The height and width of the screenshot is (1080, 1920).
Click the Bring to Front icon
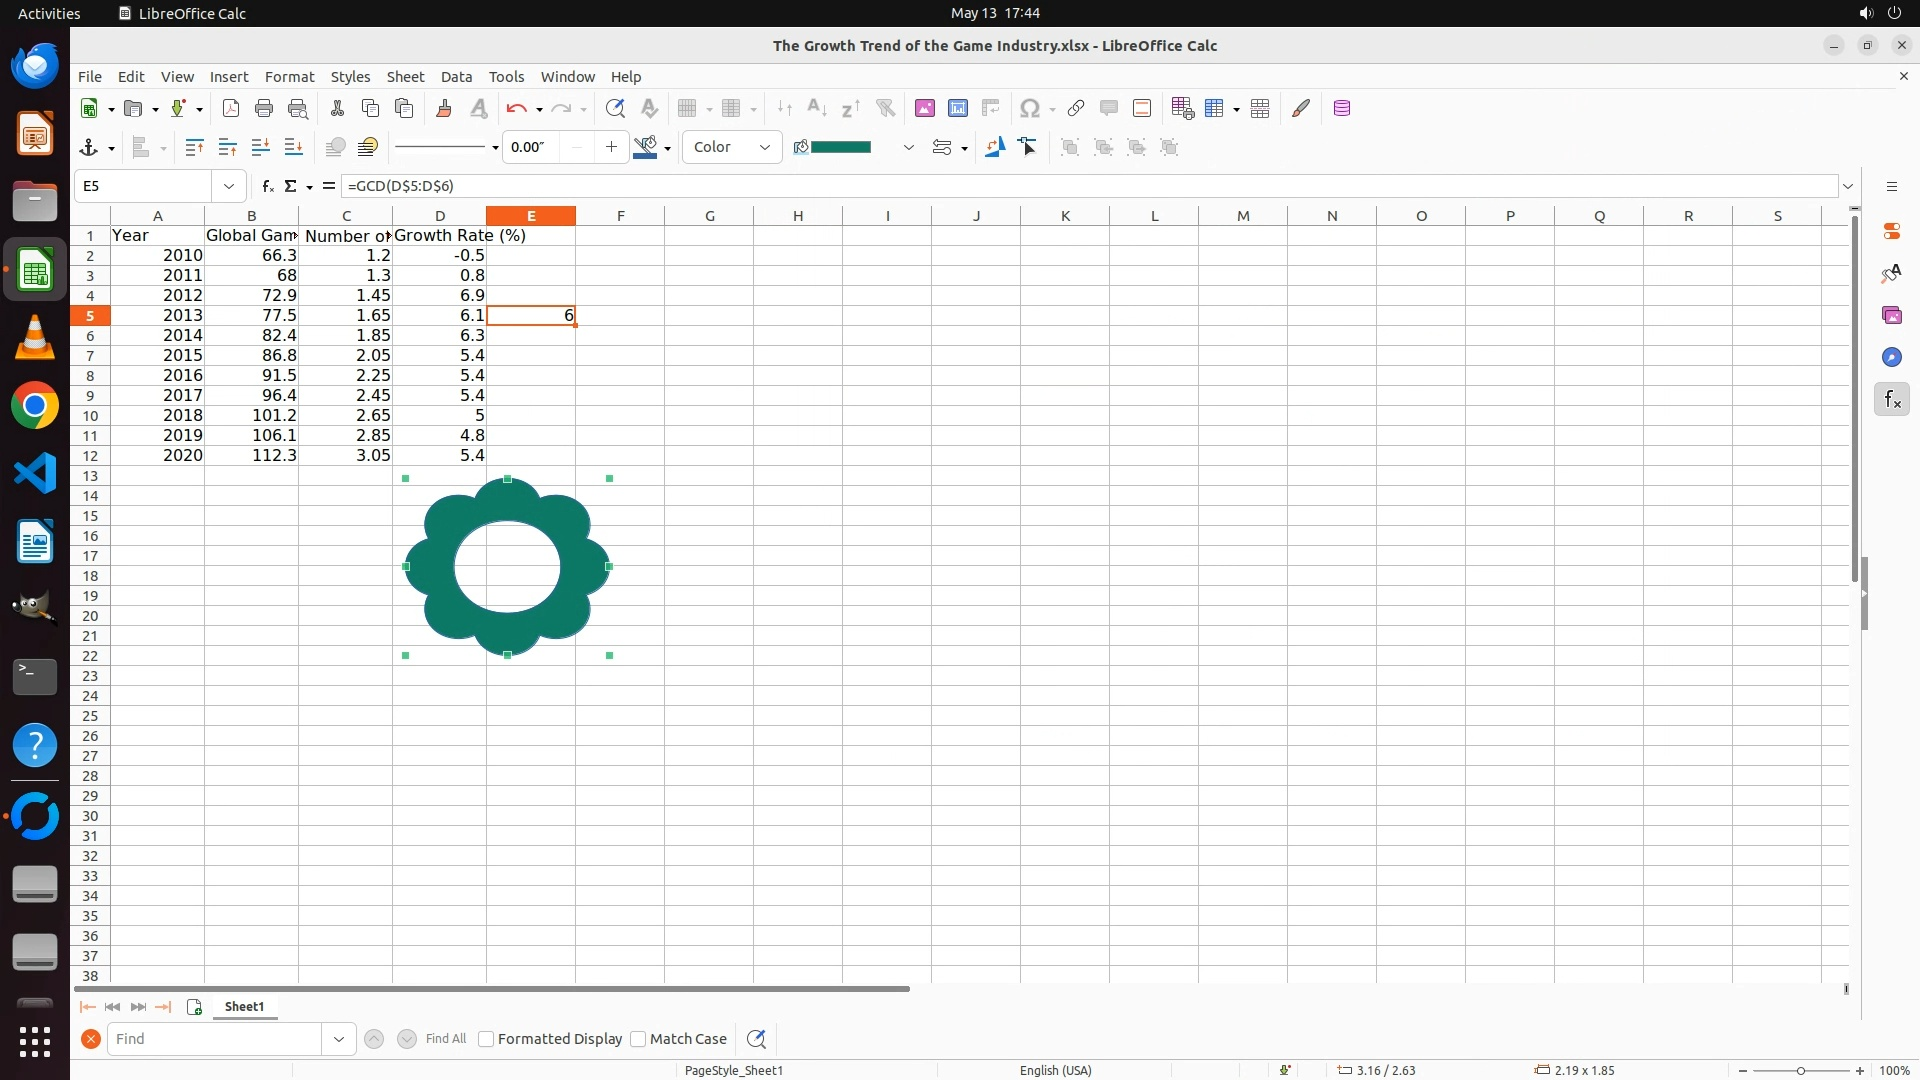[x=195, y=148]
